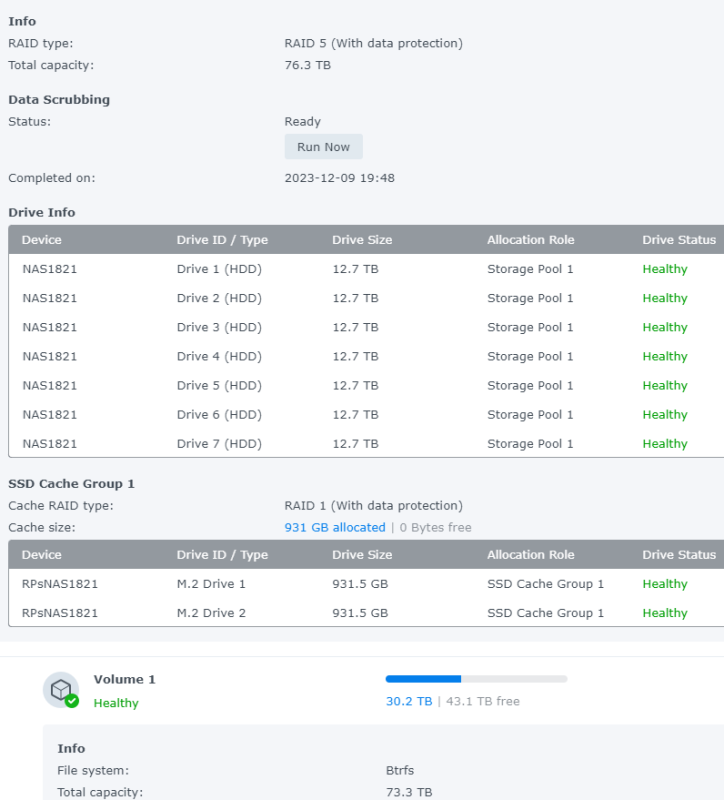Select the Drive 7 (HDD) row
This screenshot has height=800, width=724.
click(x=366, y=443)
